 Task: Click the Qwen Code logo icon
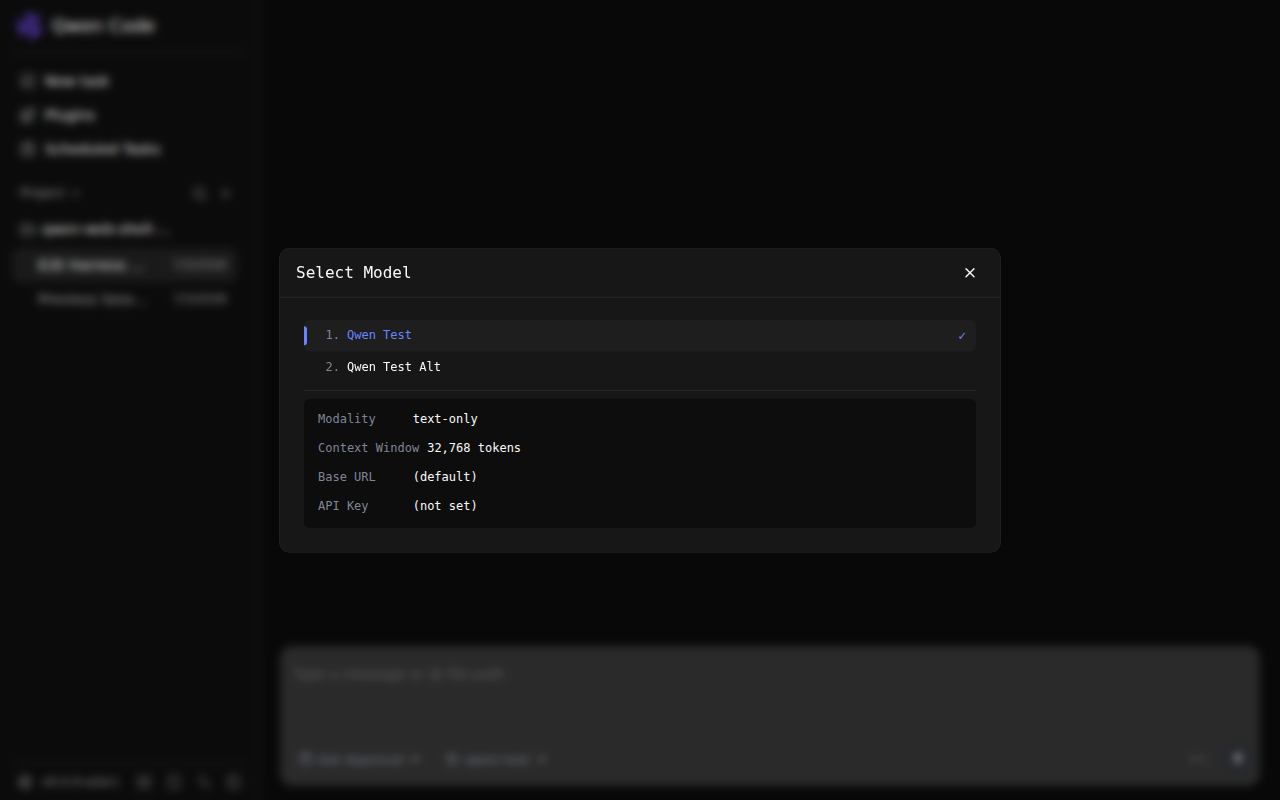tap(30, 25)
